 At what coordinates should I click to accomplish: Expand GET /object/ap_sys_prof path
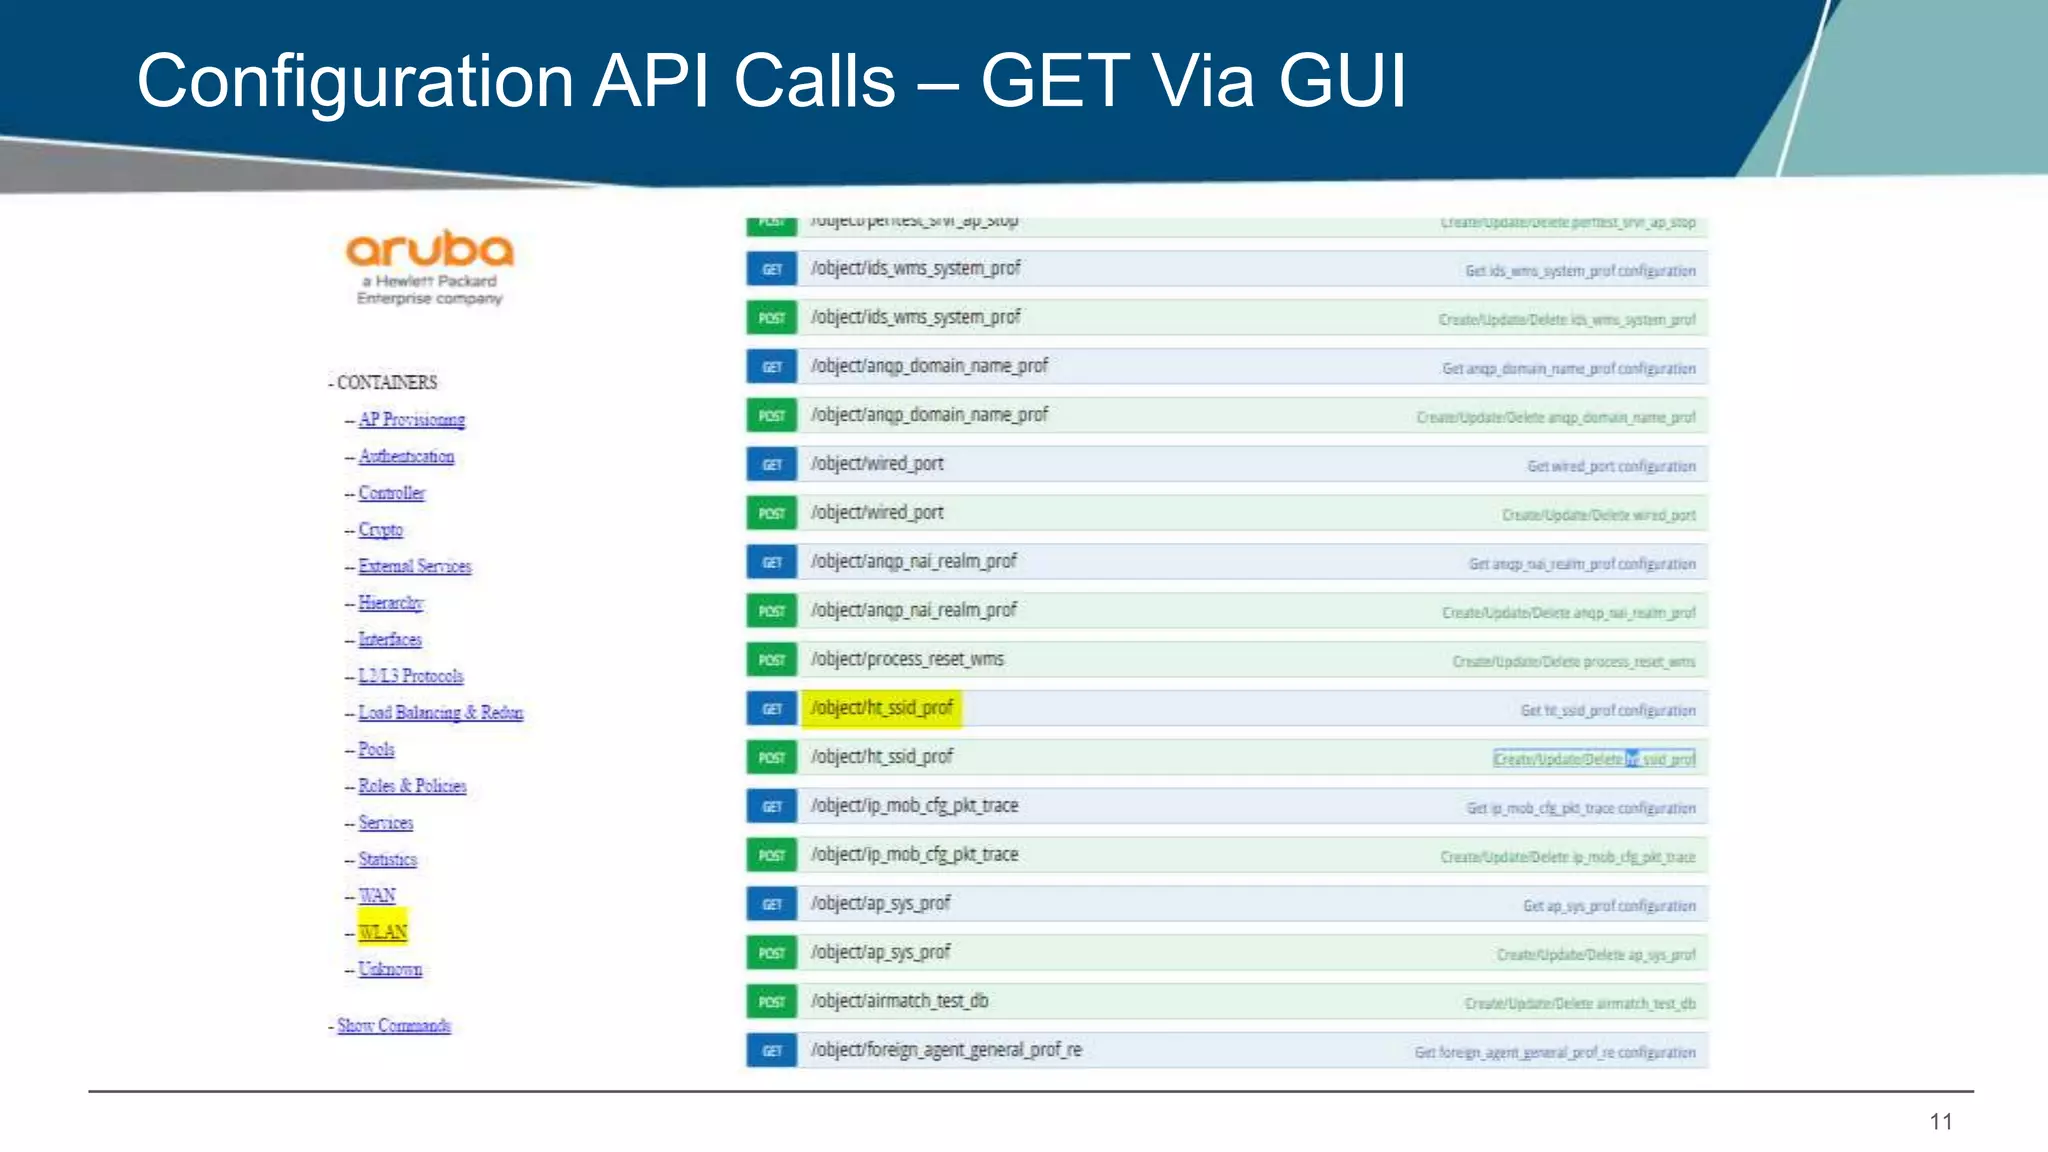coord(880,904)
